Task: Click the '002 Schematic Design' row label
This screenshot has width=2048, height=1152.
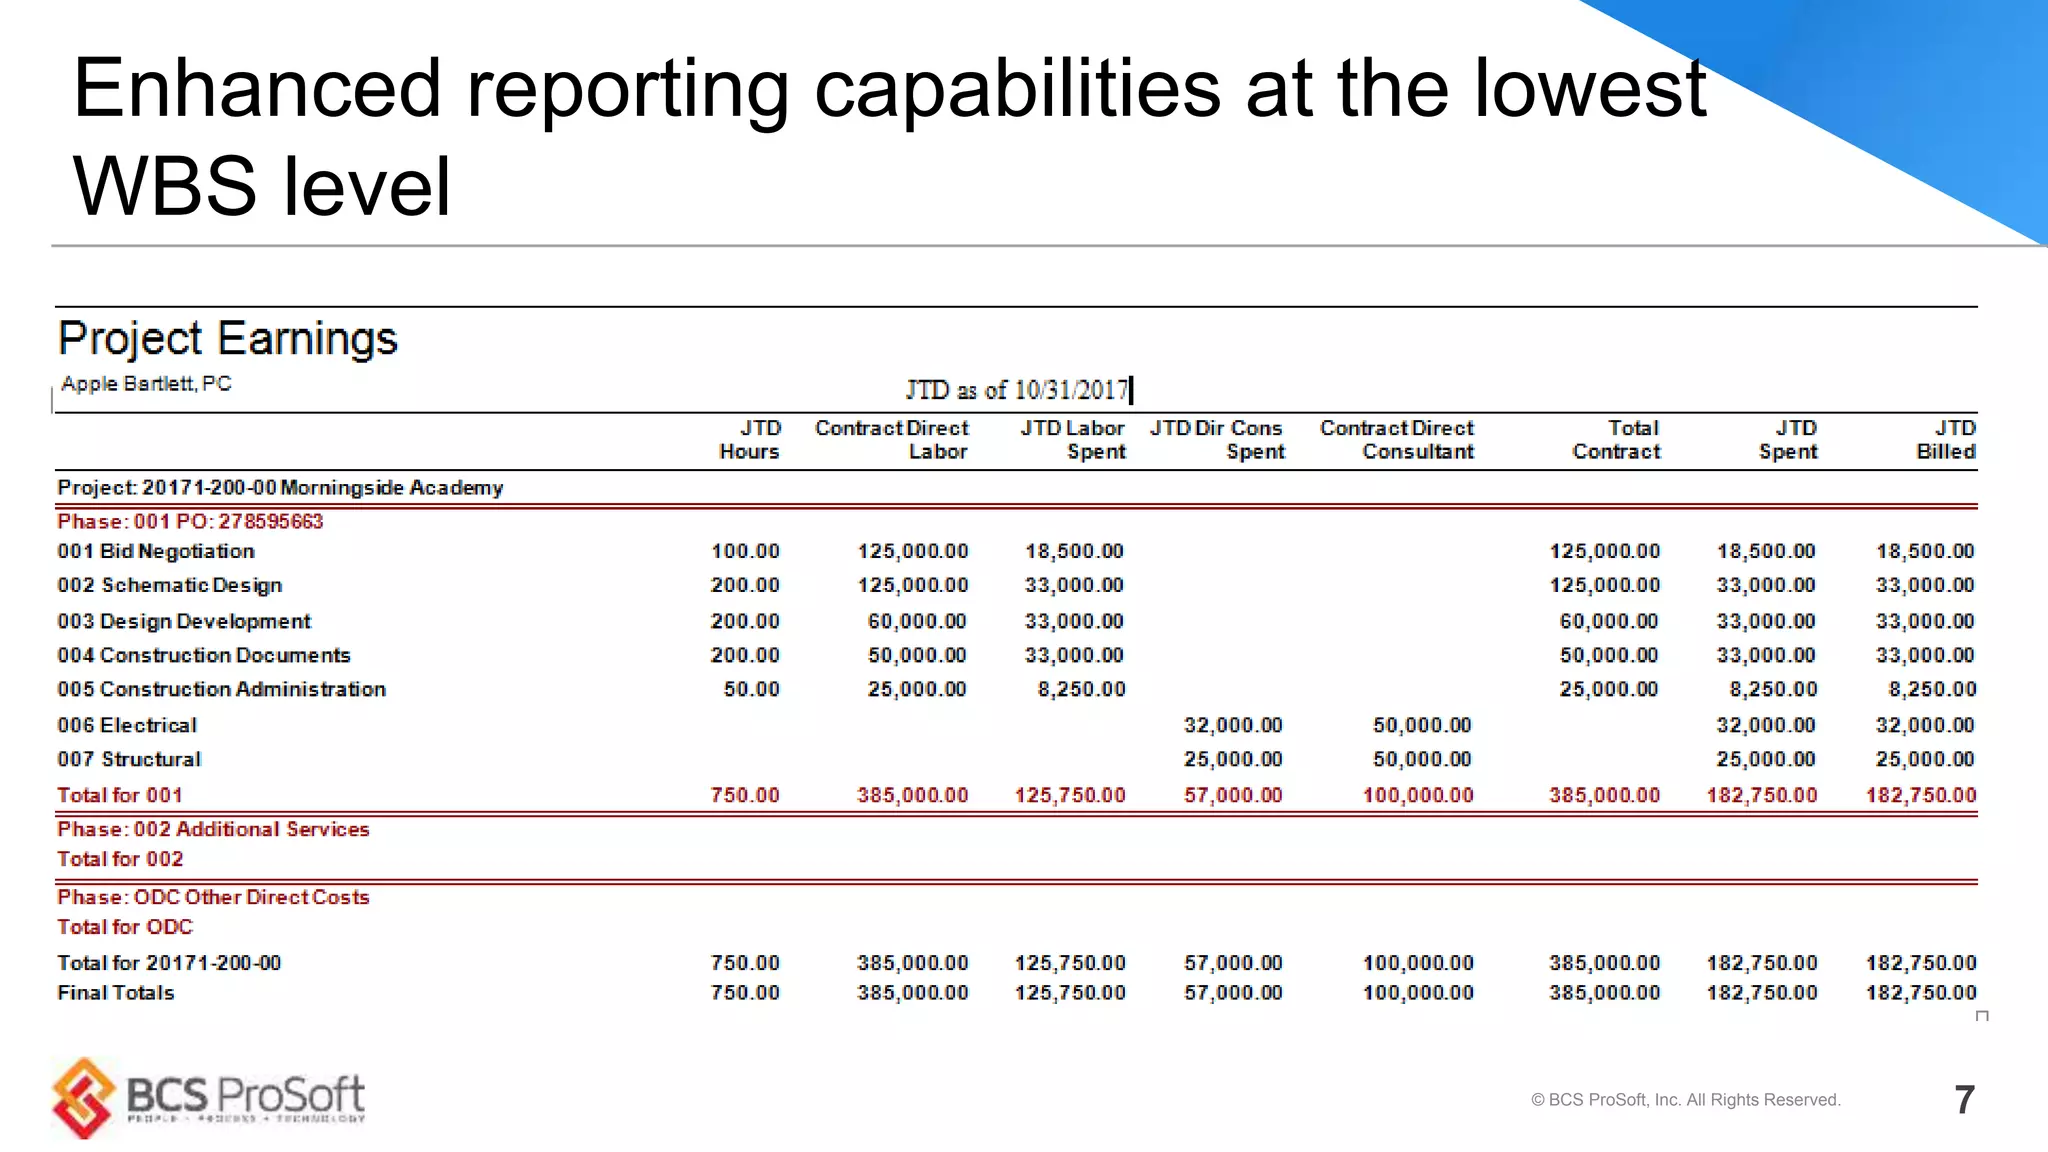Action: tap(170, 586)
